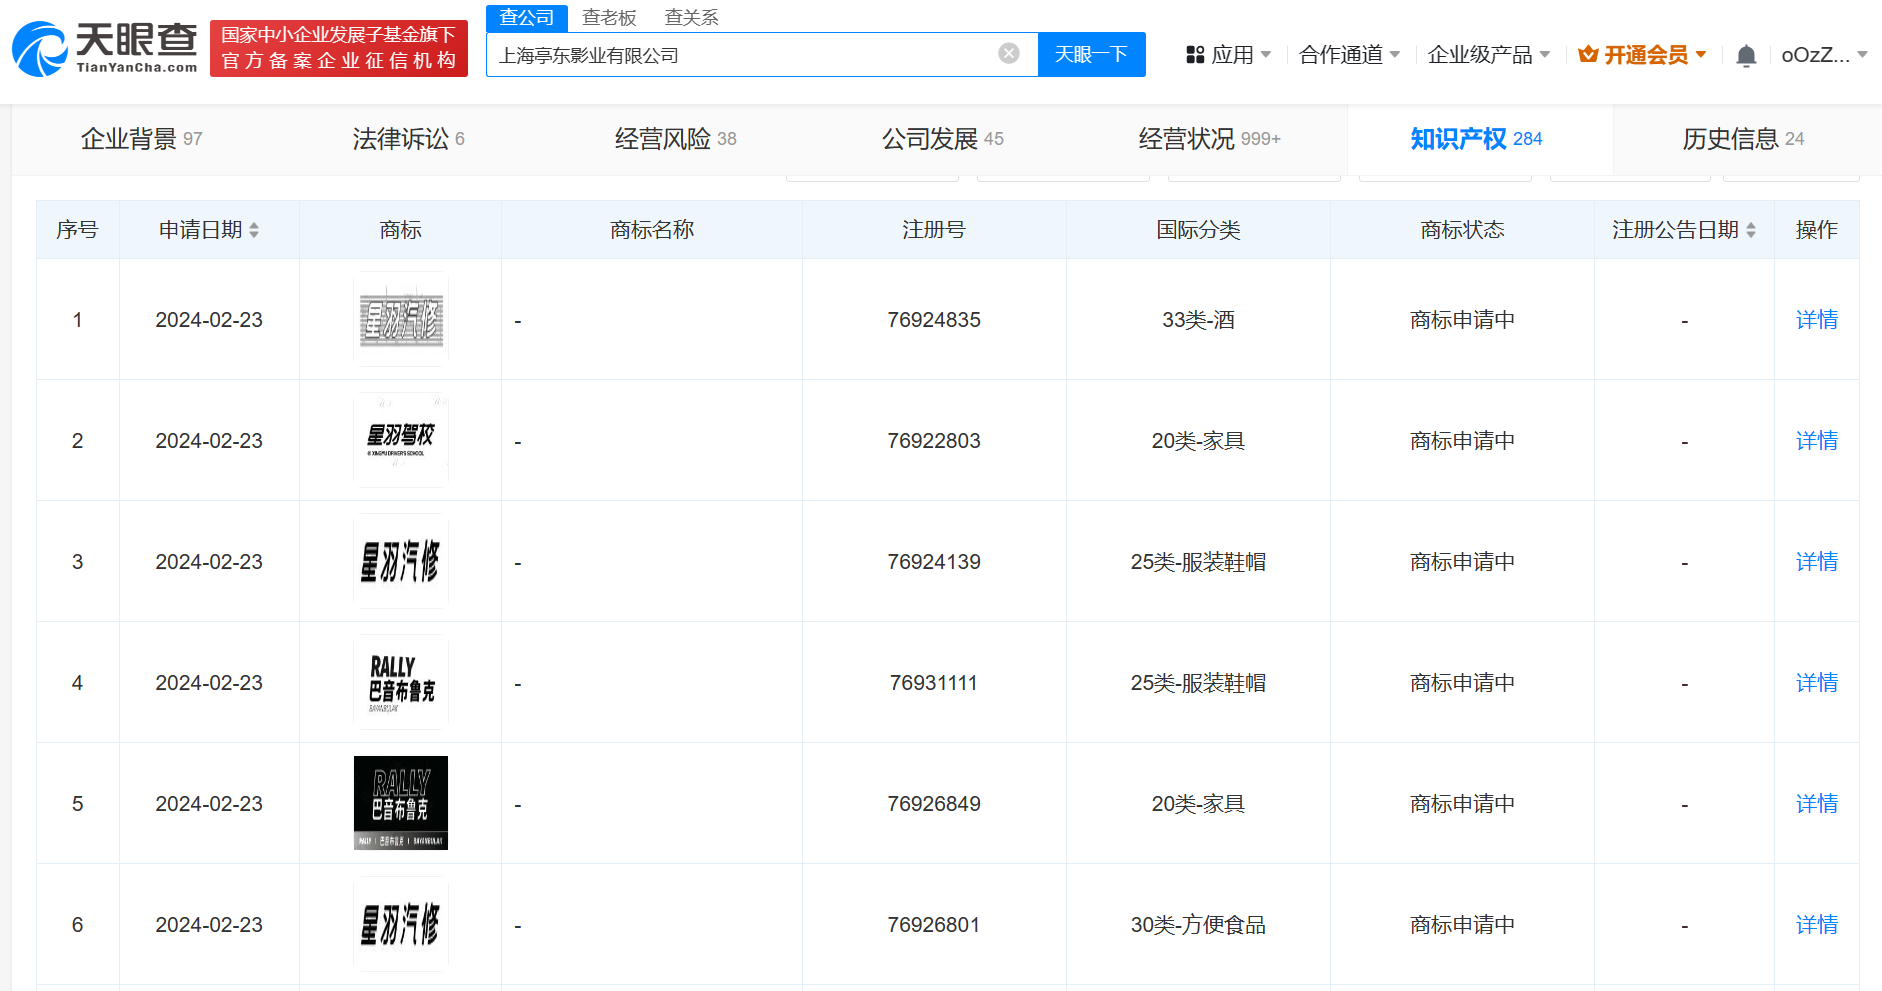Click the 开通会员 crown icon
The height and width of the screenshot is (991, 1882).
pyautogui.click(x=1588, y=55)
